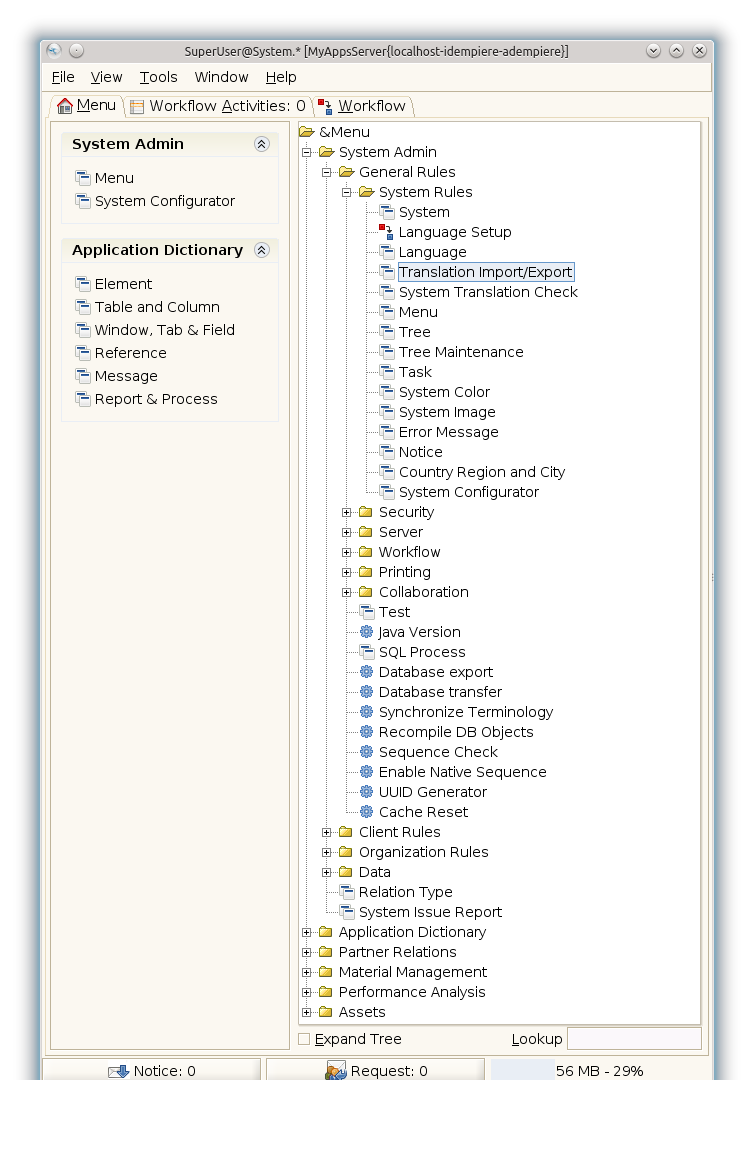Click the Lookup search field
The image size is (754, 1154).
[x=634, y=1039]
